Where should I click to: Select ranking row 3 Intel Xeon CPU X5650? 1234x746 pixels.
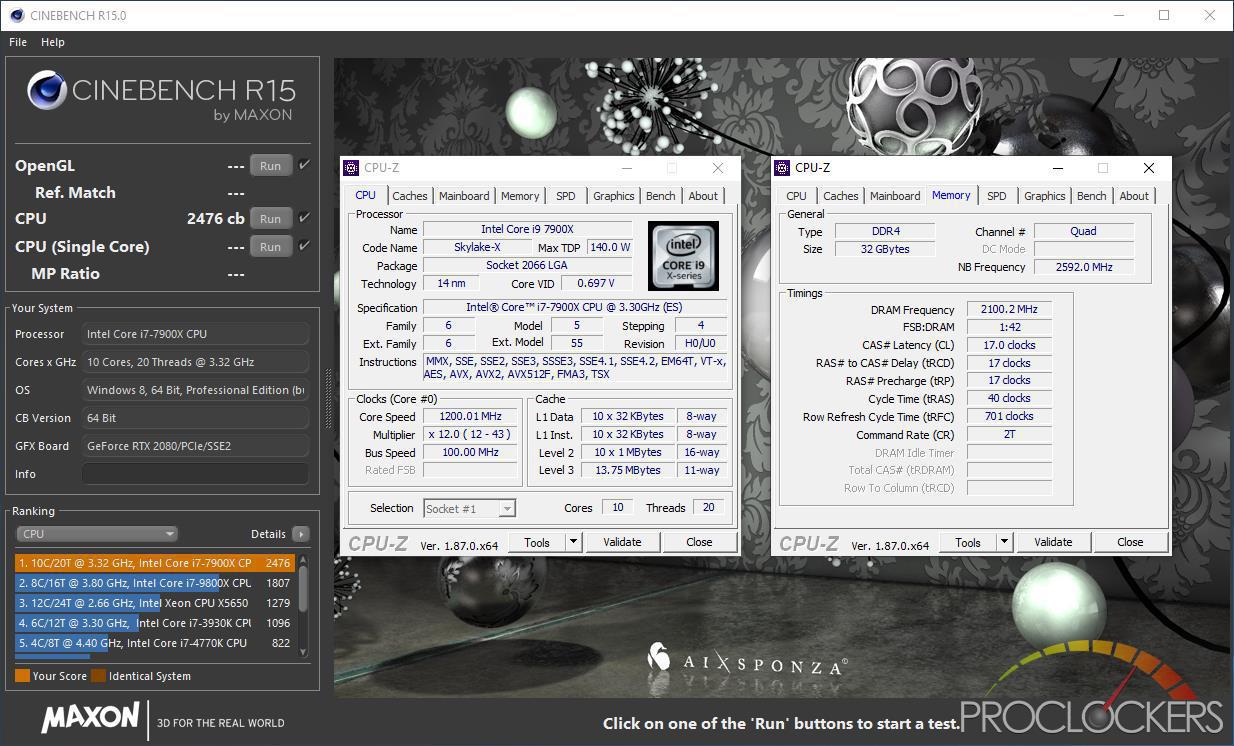[155, 603]
